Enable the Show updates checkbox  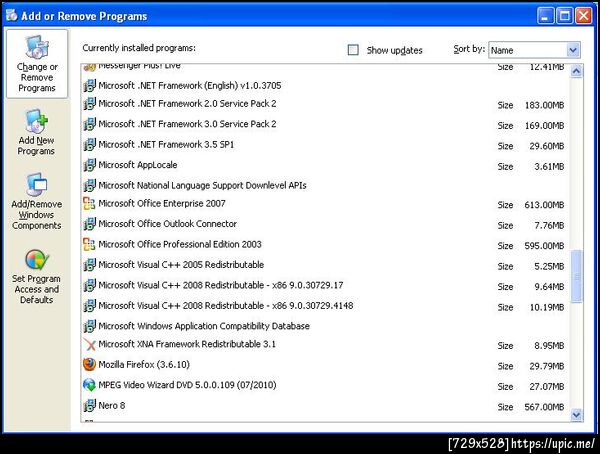pyautogui.click(x=353, y=50)
